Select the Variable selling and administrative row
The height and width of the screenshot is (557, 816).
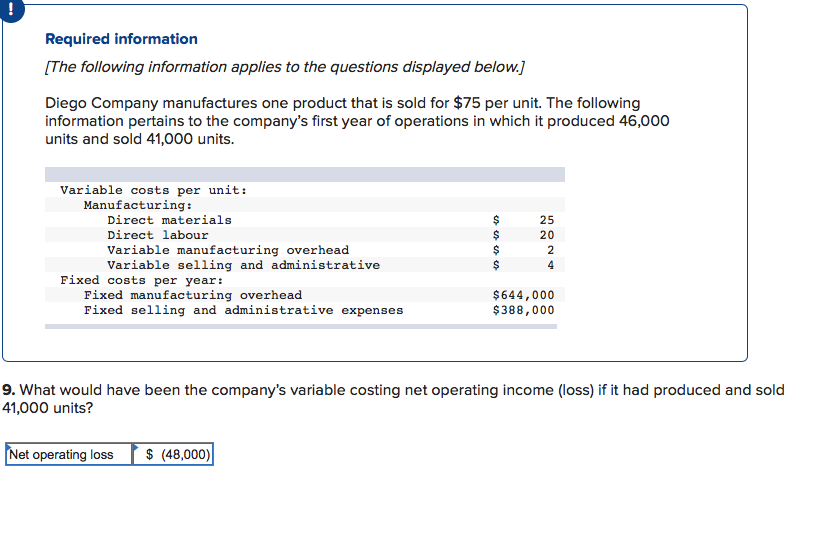click(305, 265)
